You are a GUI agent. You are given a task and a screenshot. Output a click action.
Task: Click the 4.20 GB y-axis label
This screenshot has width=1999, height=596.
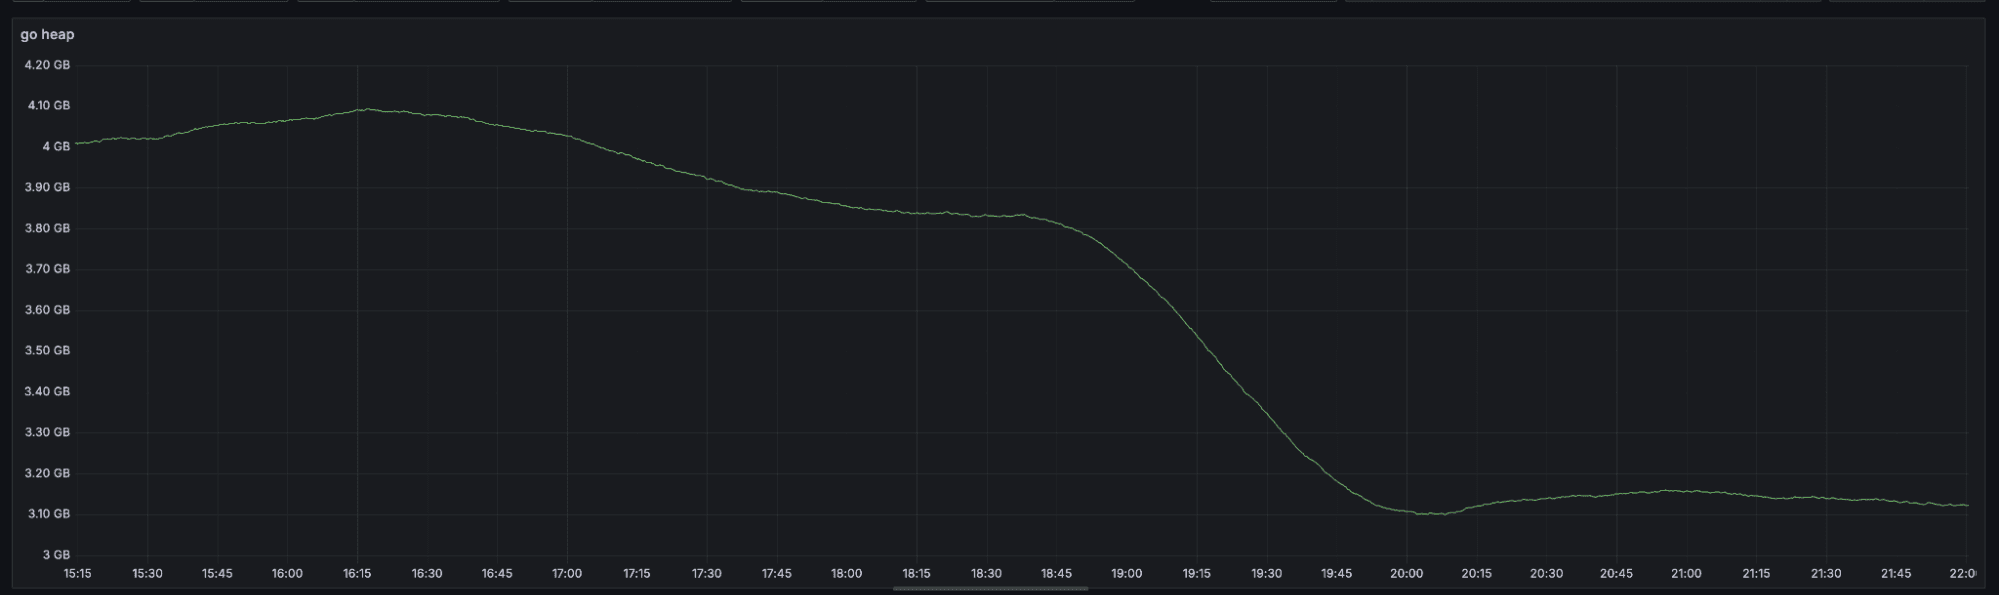[47, 65]
